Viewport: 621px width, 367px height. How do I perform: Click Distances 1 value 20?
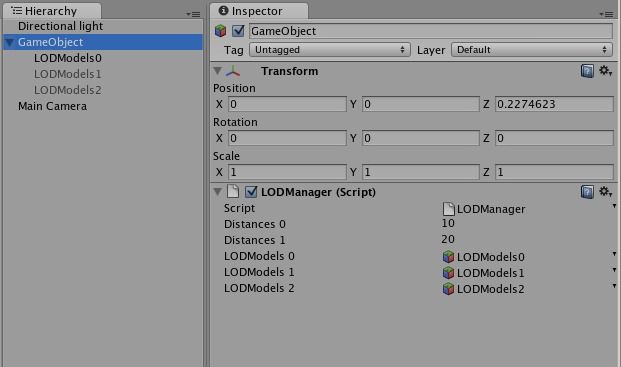coord(448,239)
